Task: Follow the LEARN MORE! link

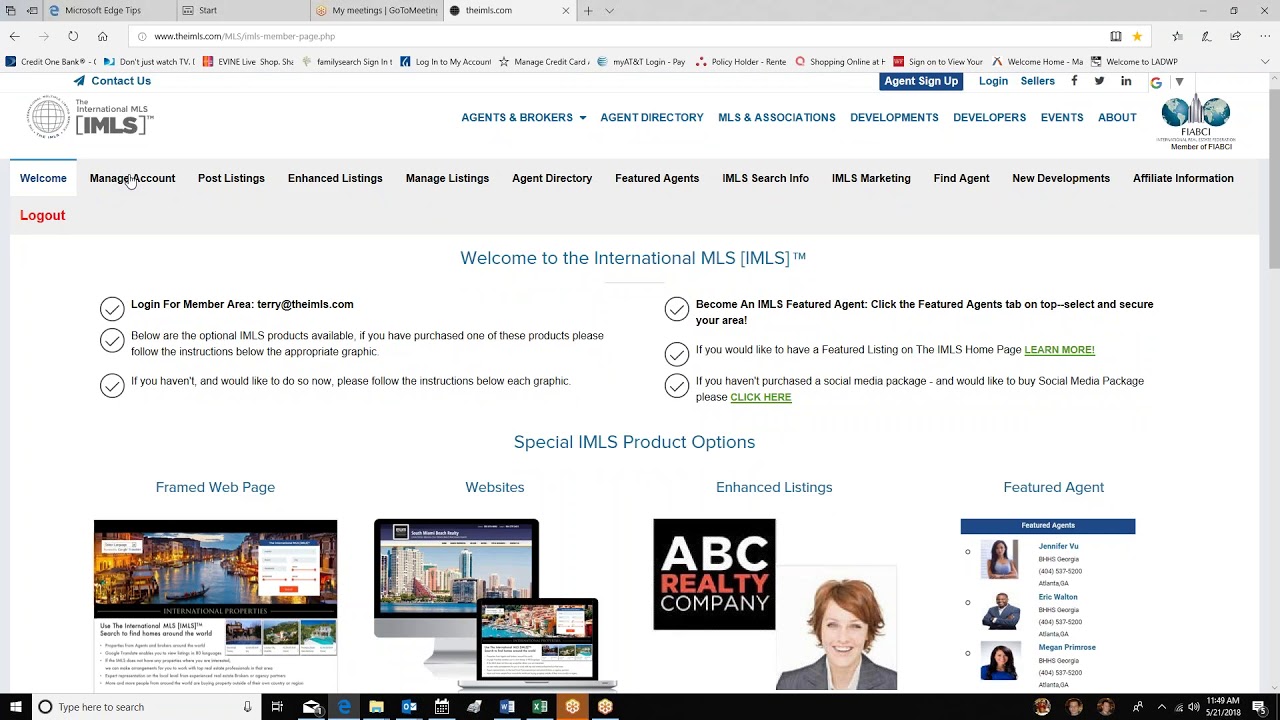Action: (x=1059, y=350)
